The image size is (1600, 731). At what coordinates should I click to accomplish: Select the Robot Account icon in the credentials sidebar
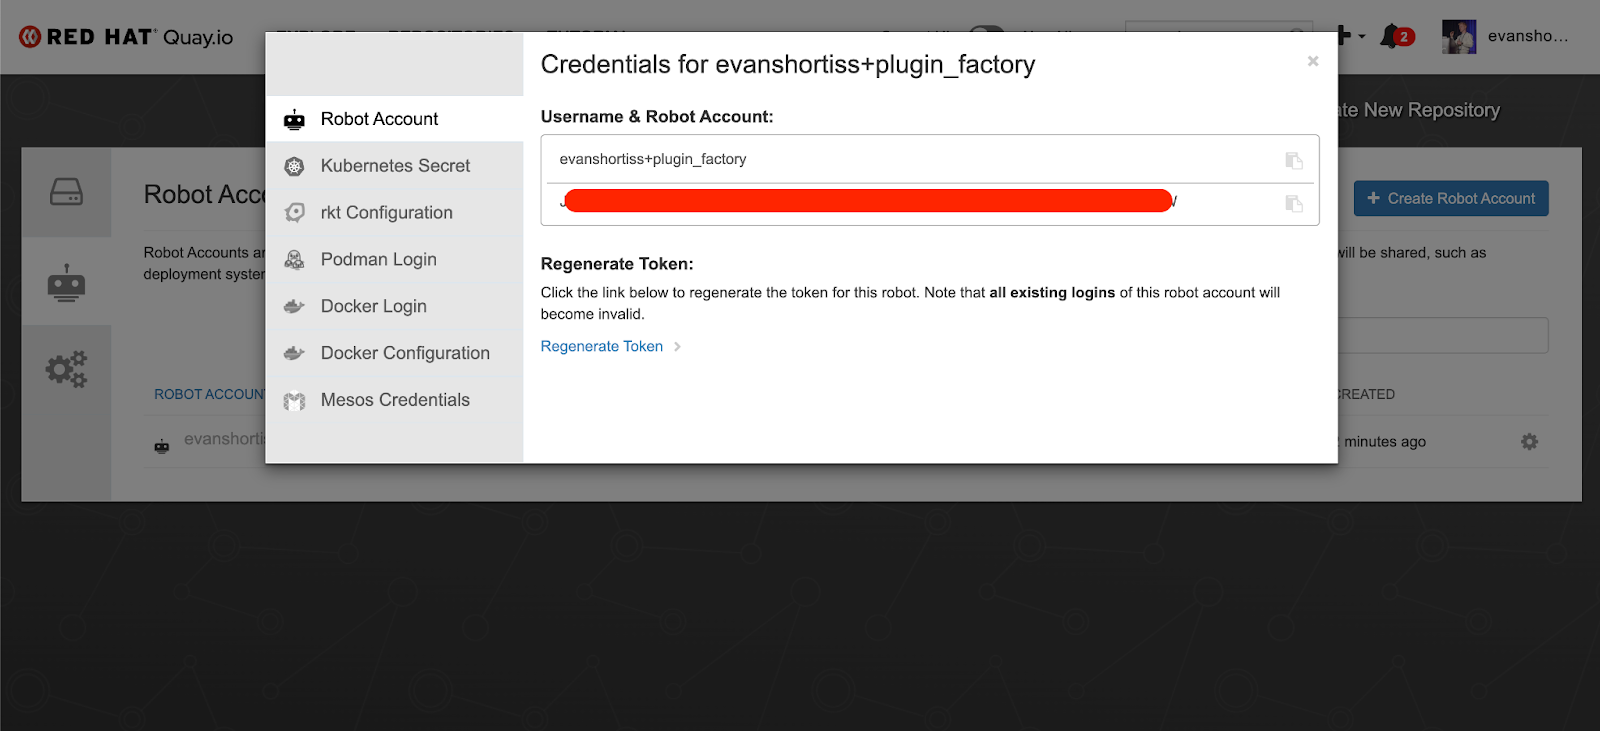[294, 118]
